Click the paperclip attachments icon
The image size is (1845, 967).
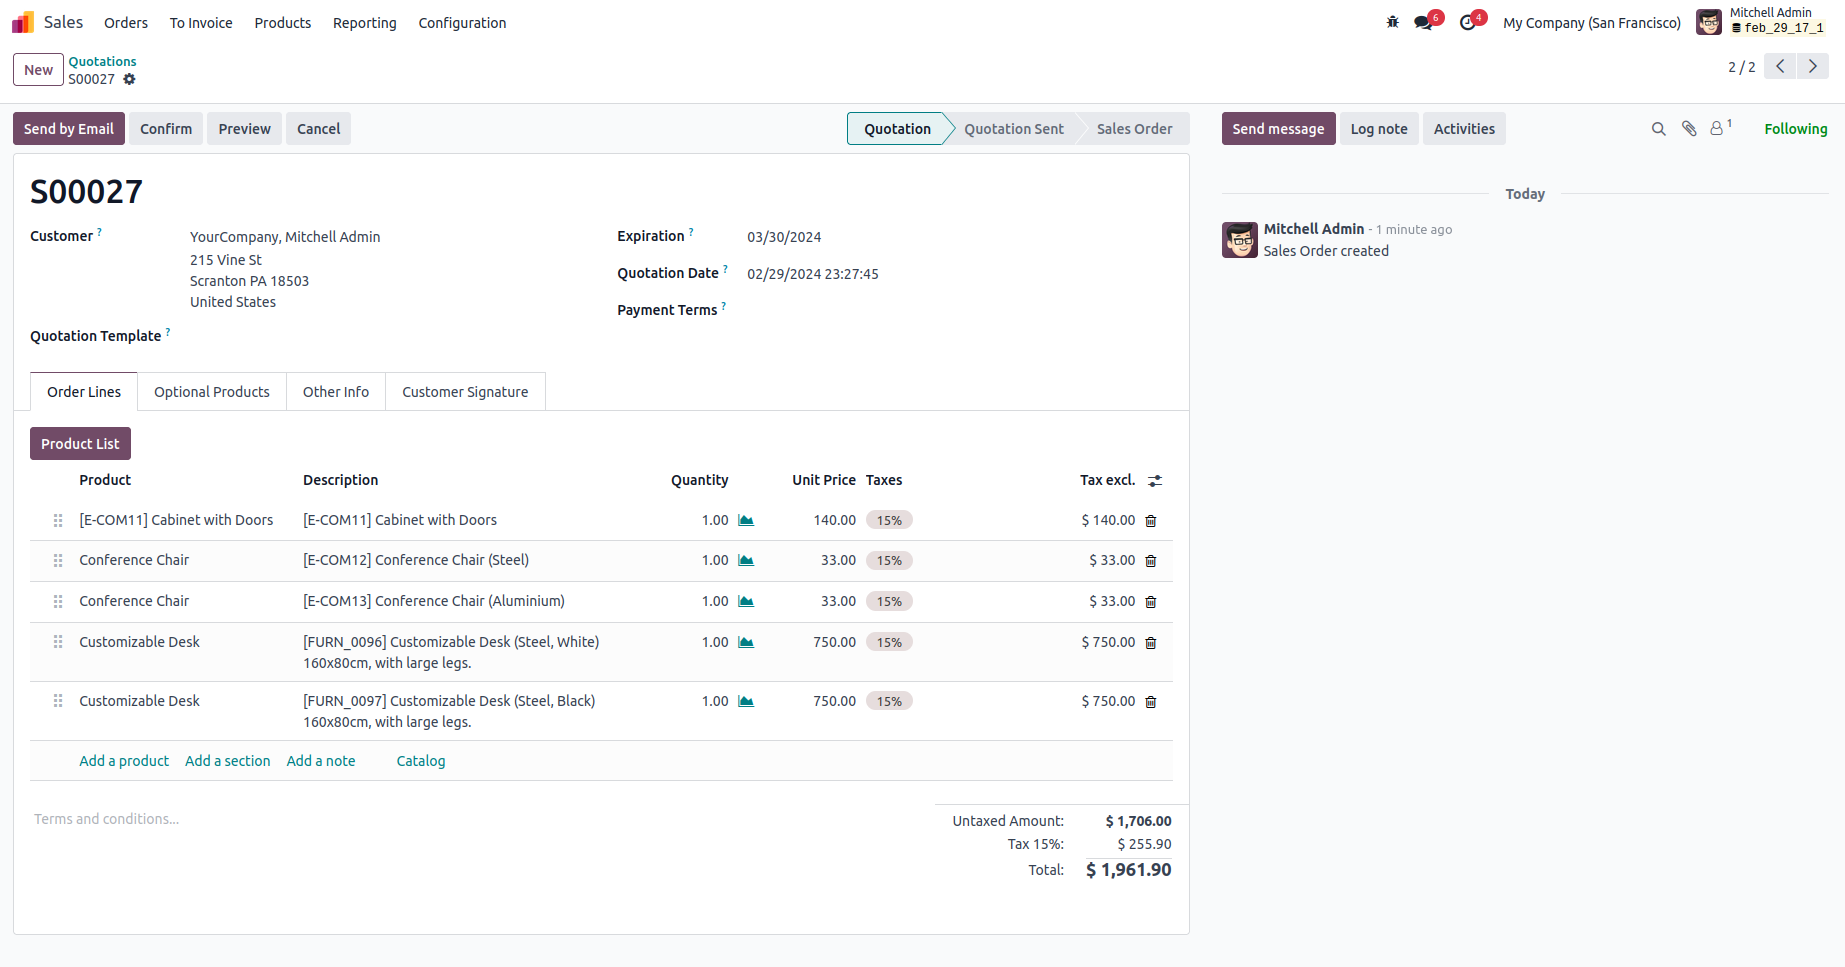1689,129
